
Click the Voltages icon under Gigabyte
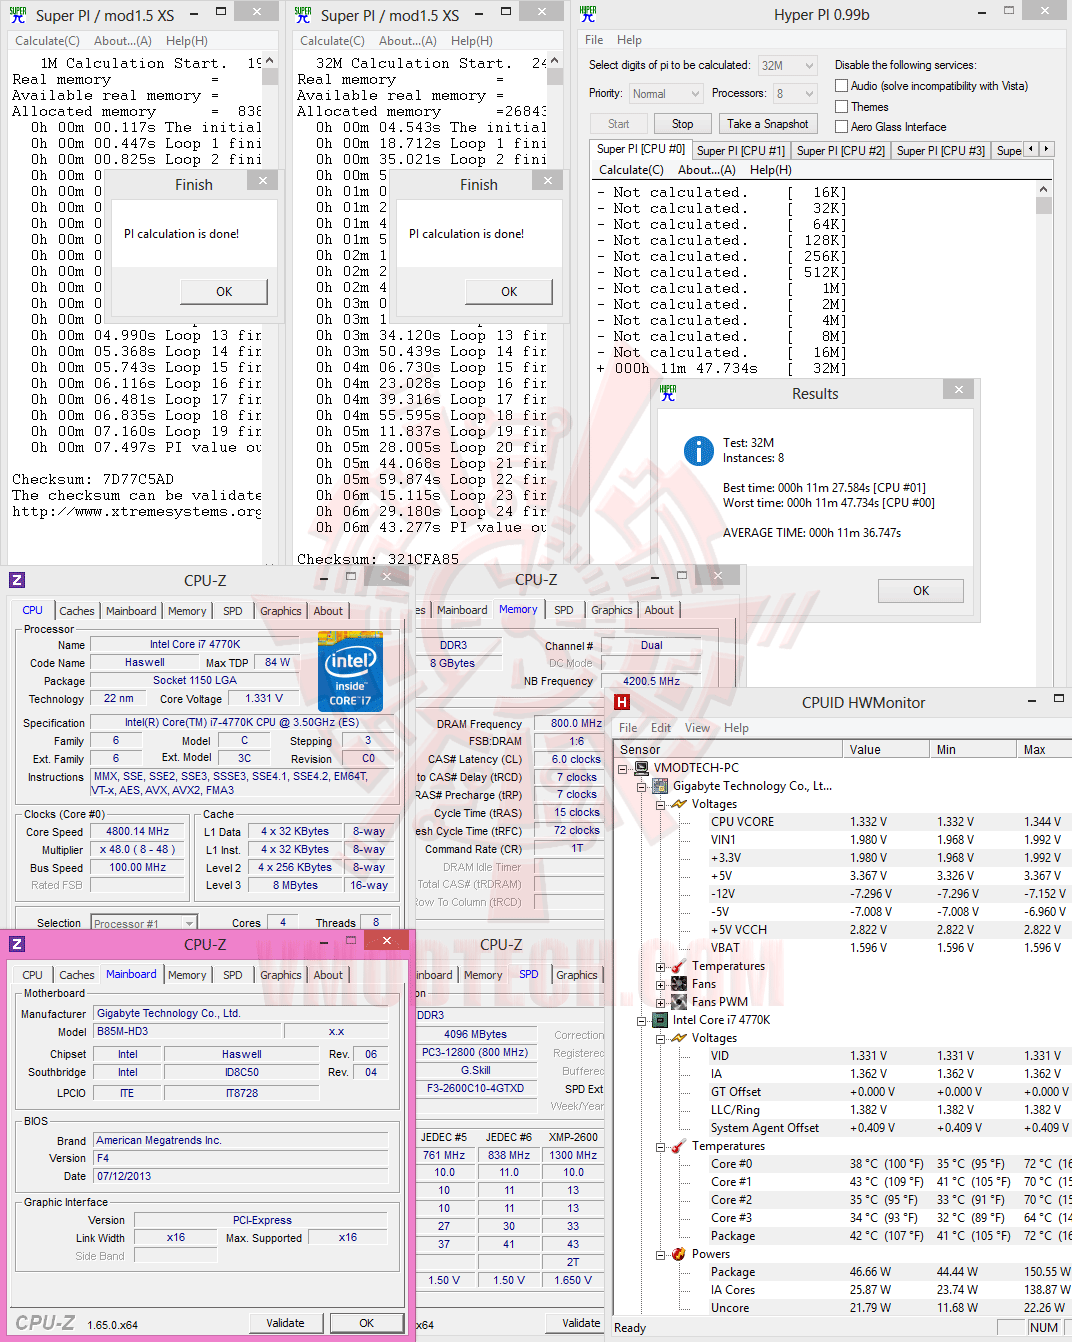[679, 804]
